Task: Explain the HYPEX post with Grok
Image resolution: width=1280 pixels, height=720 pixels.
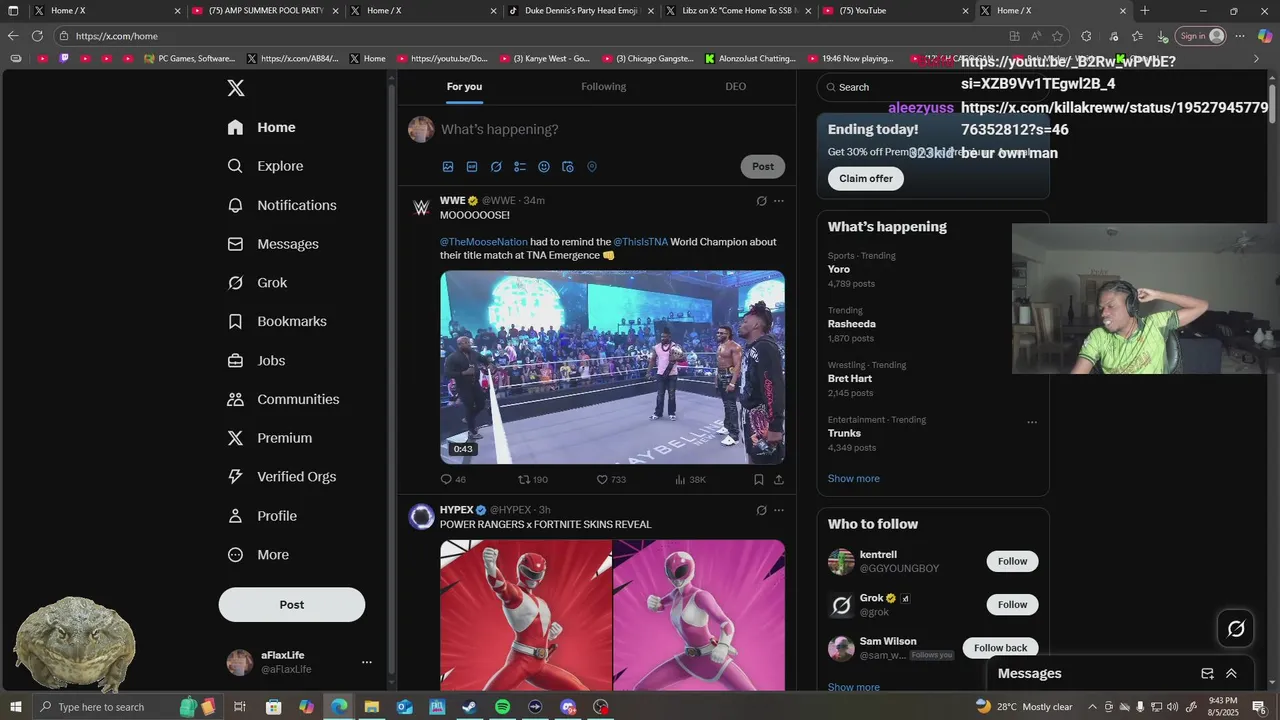Action: click(761, 510)
